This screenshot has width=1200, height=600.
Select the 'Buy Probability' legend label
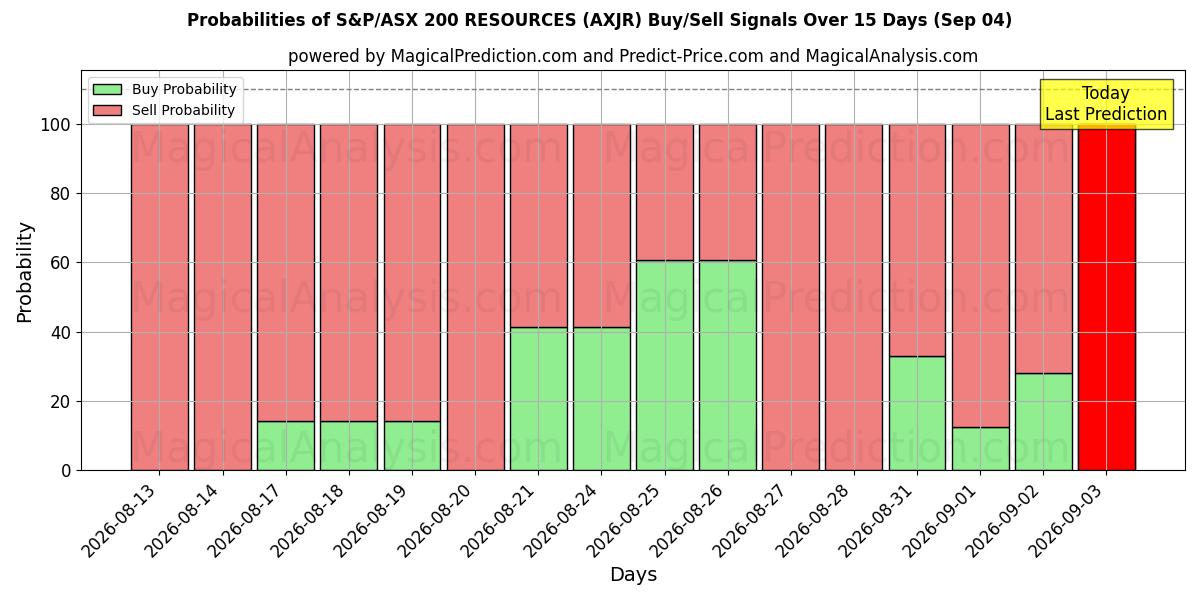point(184,90)
